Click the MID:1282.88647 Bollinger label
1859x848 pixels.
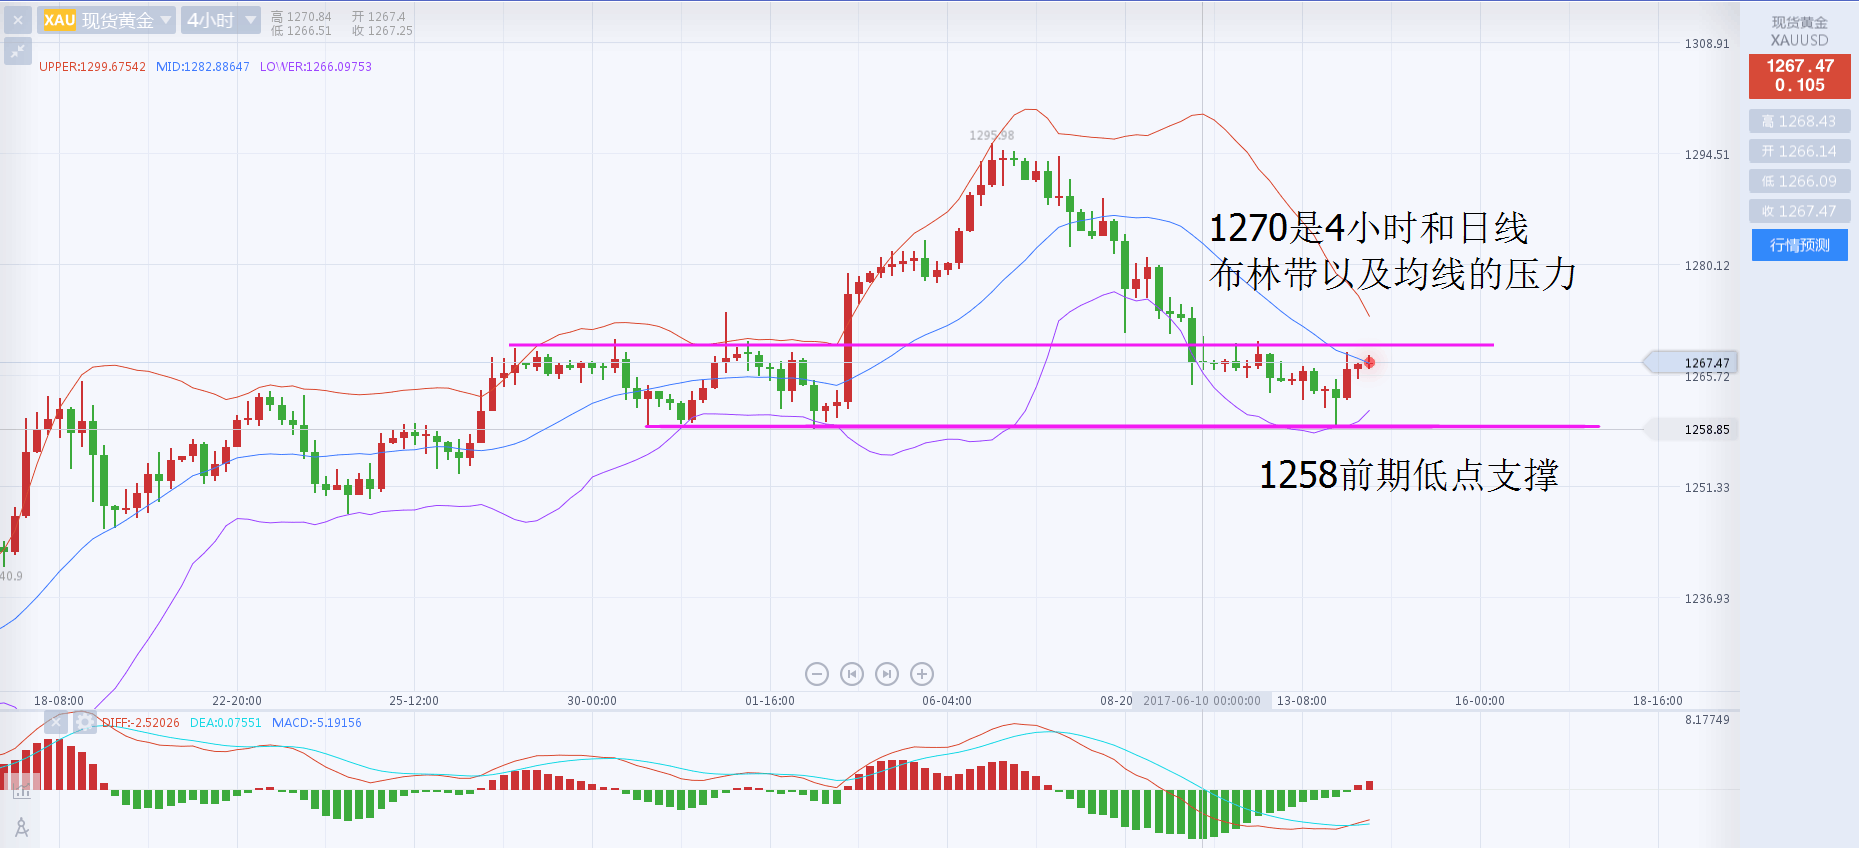tap(203, 67)
